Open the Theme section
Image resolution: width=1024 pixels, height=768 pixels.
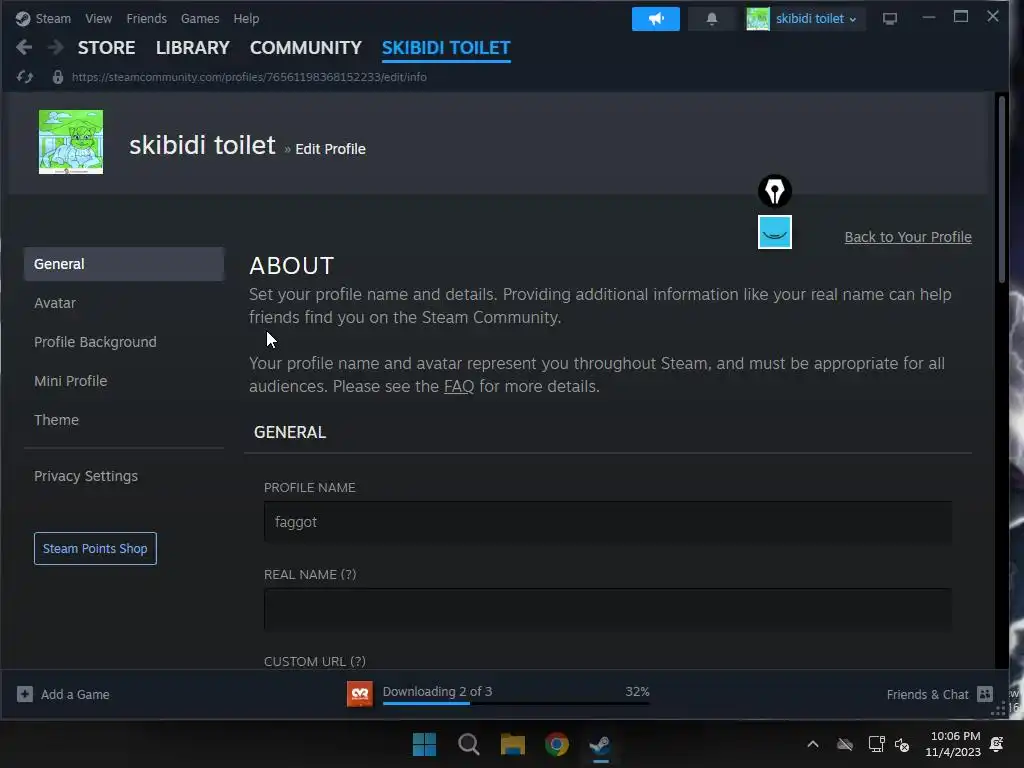tap(56, 420)
